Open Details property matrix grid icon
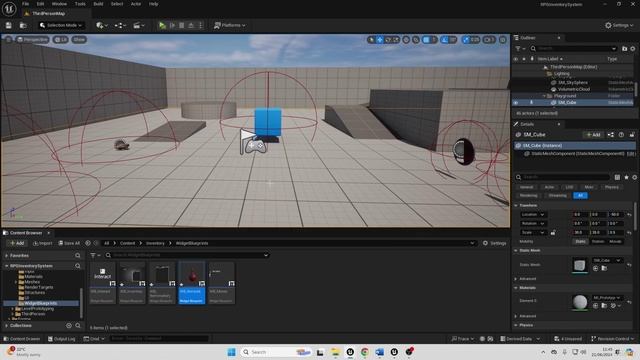The image size is (640, 360). point(617,177)
